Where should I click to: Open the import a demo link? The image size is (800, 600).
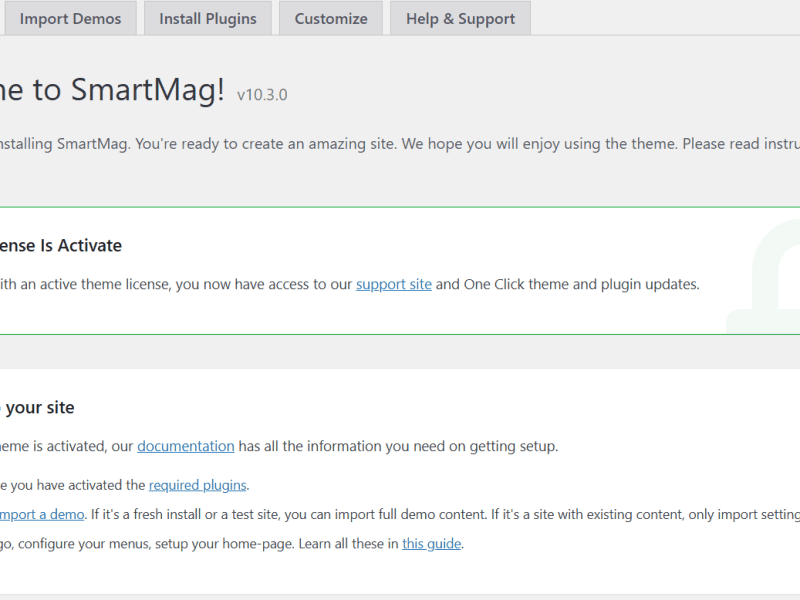point(42,514)
